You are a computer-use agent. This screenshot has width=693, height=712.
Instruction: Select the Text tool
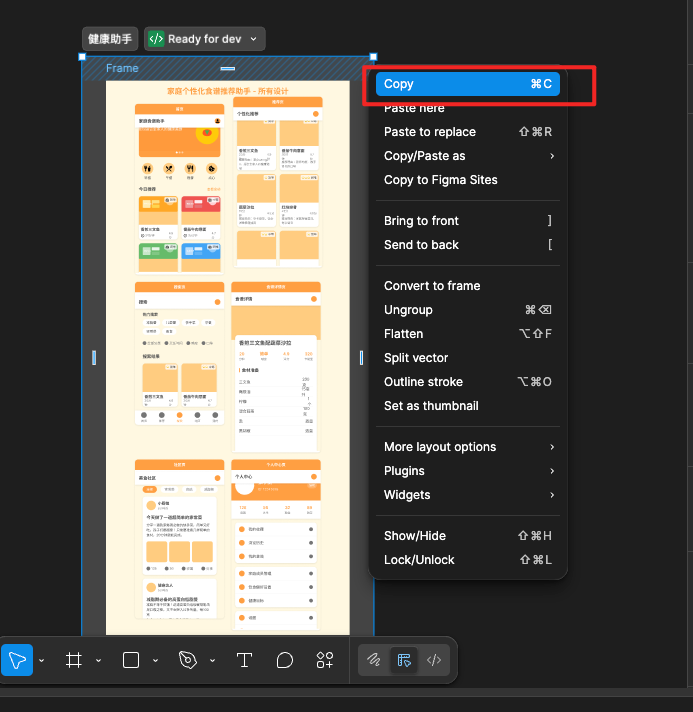(244, 660)
